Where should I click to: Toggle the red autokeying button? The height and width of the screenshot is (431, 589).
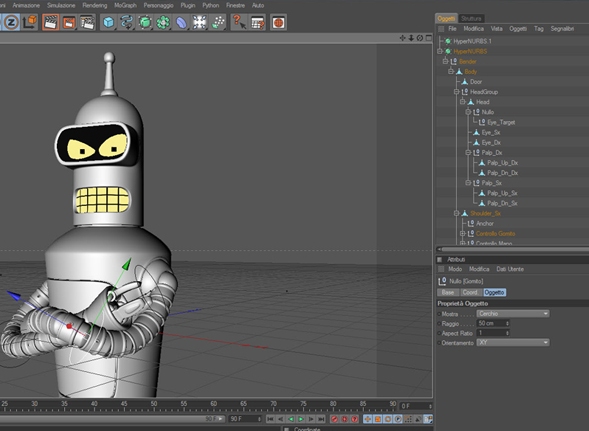click(344, 419)
